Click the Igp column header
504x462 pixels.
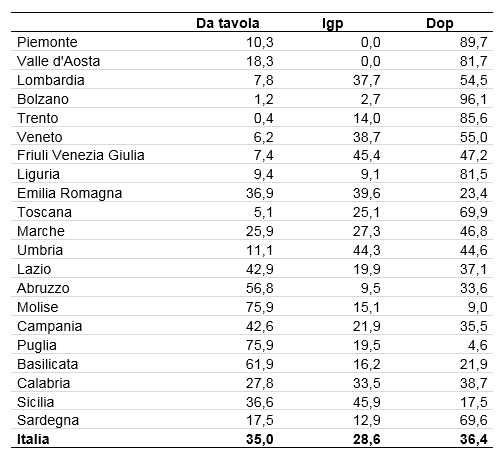333,24
